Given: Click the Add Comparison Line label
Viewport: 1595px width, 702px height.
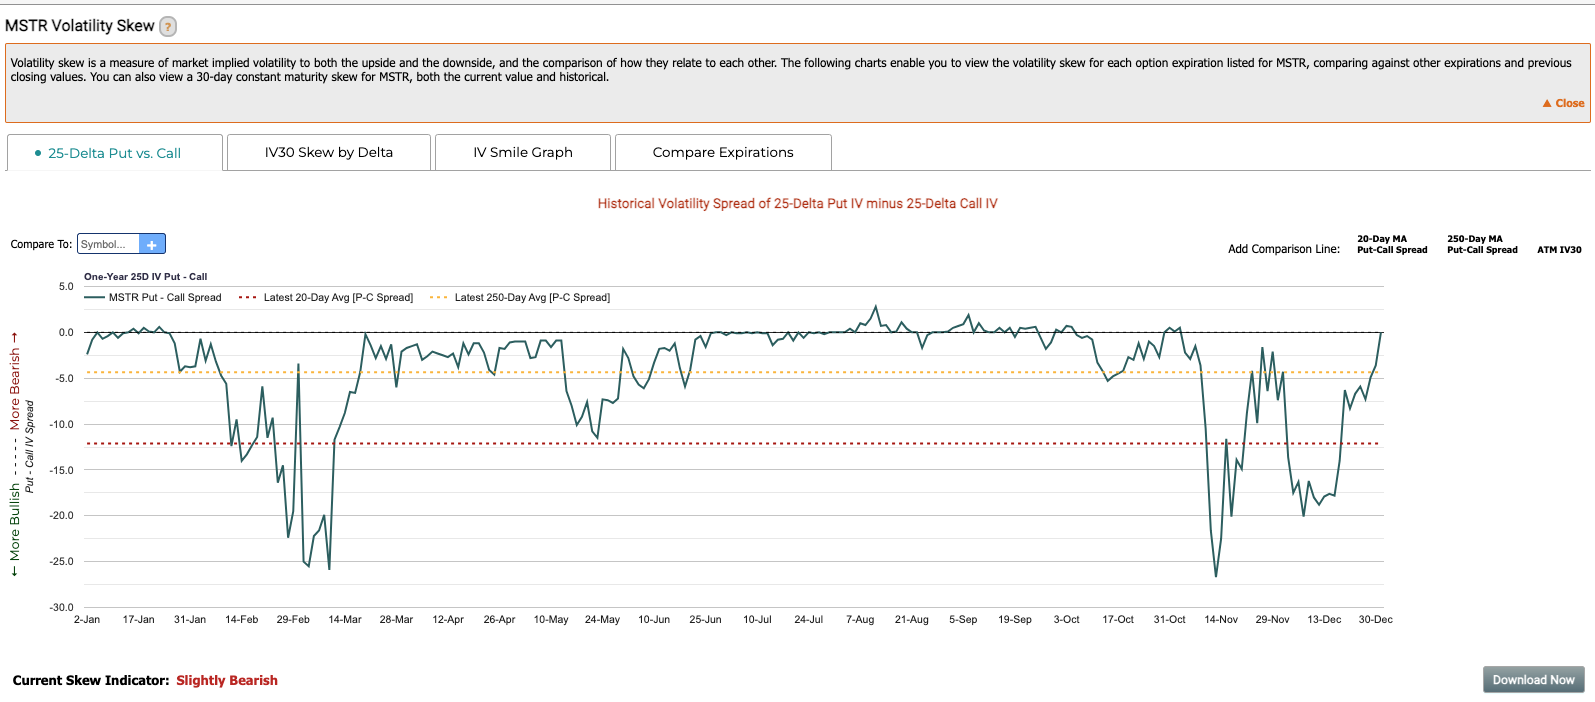Looking at the screenshot, I should [x=1284, y=249].
